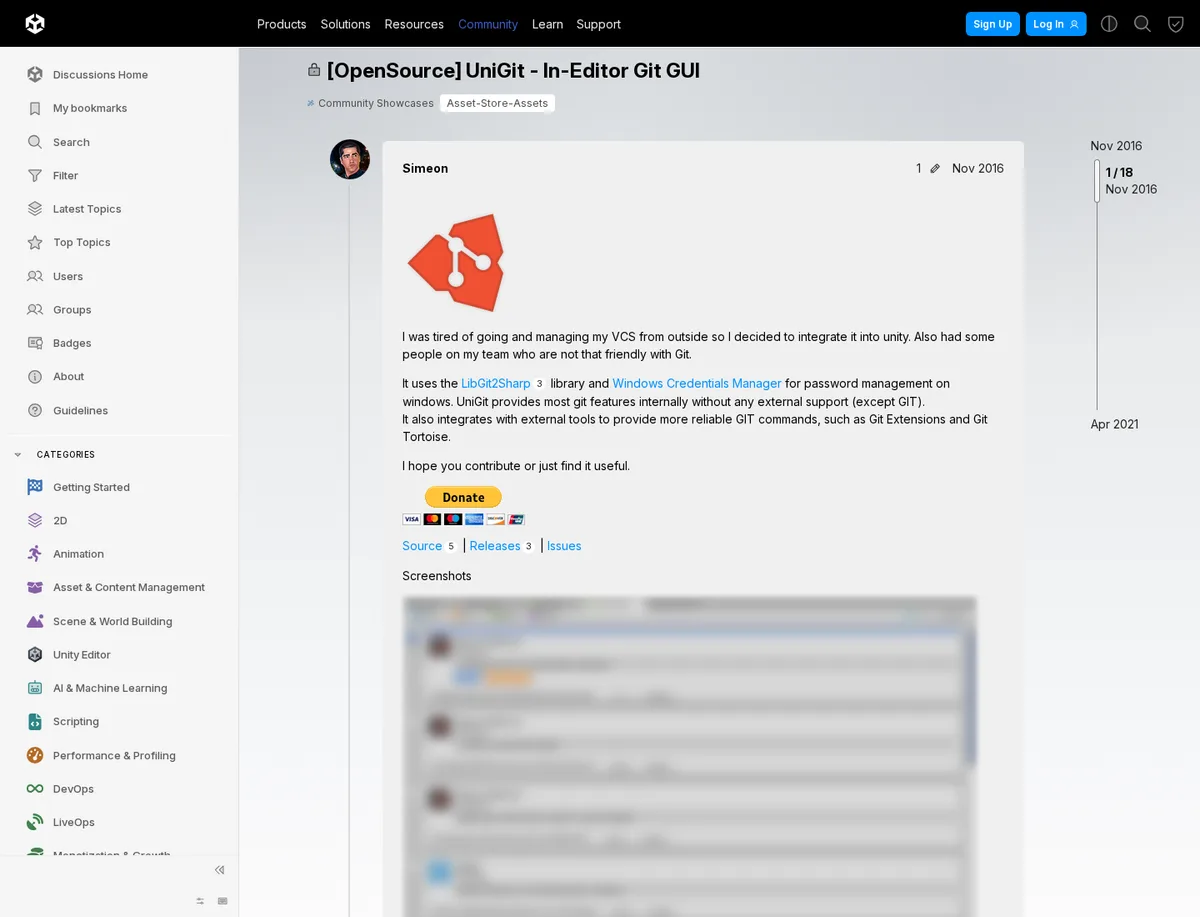Open the Windows Credentials Manager link
Viewport: 1200px width, 917px height.
tap(697, 383)
